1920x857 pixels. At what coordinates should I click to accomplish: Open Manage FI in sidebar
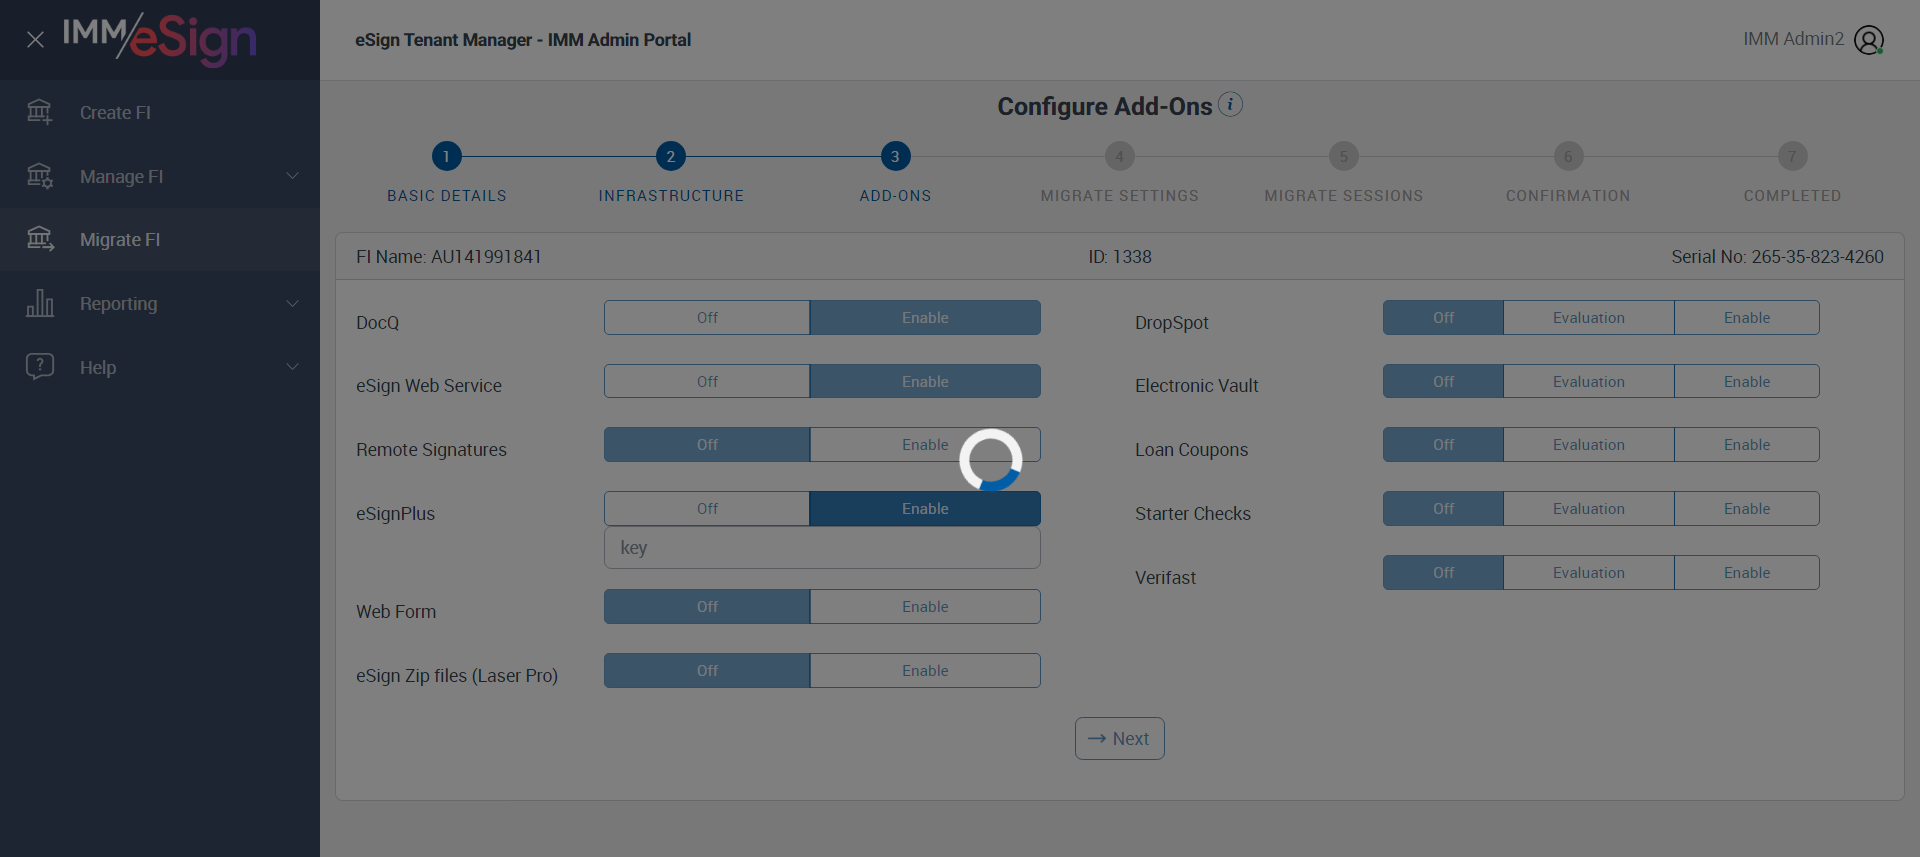tap(160, 176)
